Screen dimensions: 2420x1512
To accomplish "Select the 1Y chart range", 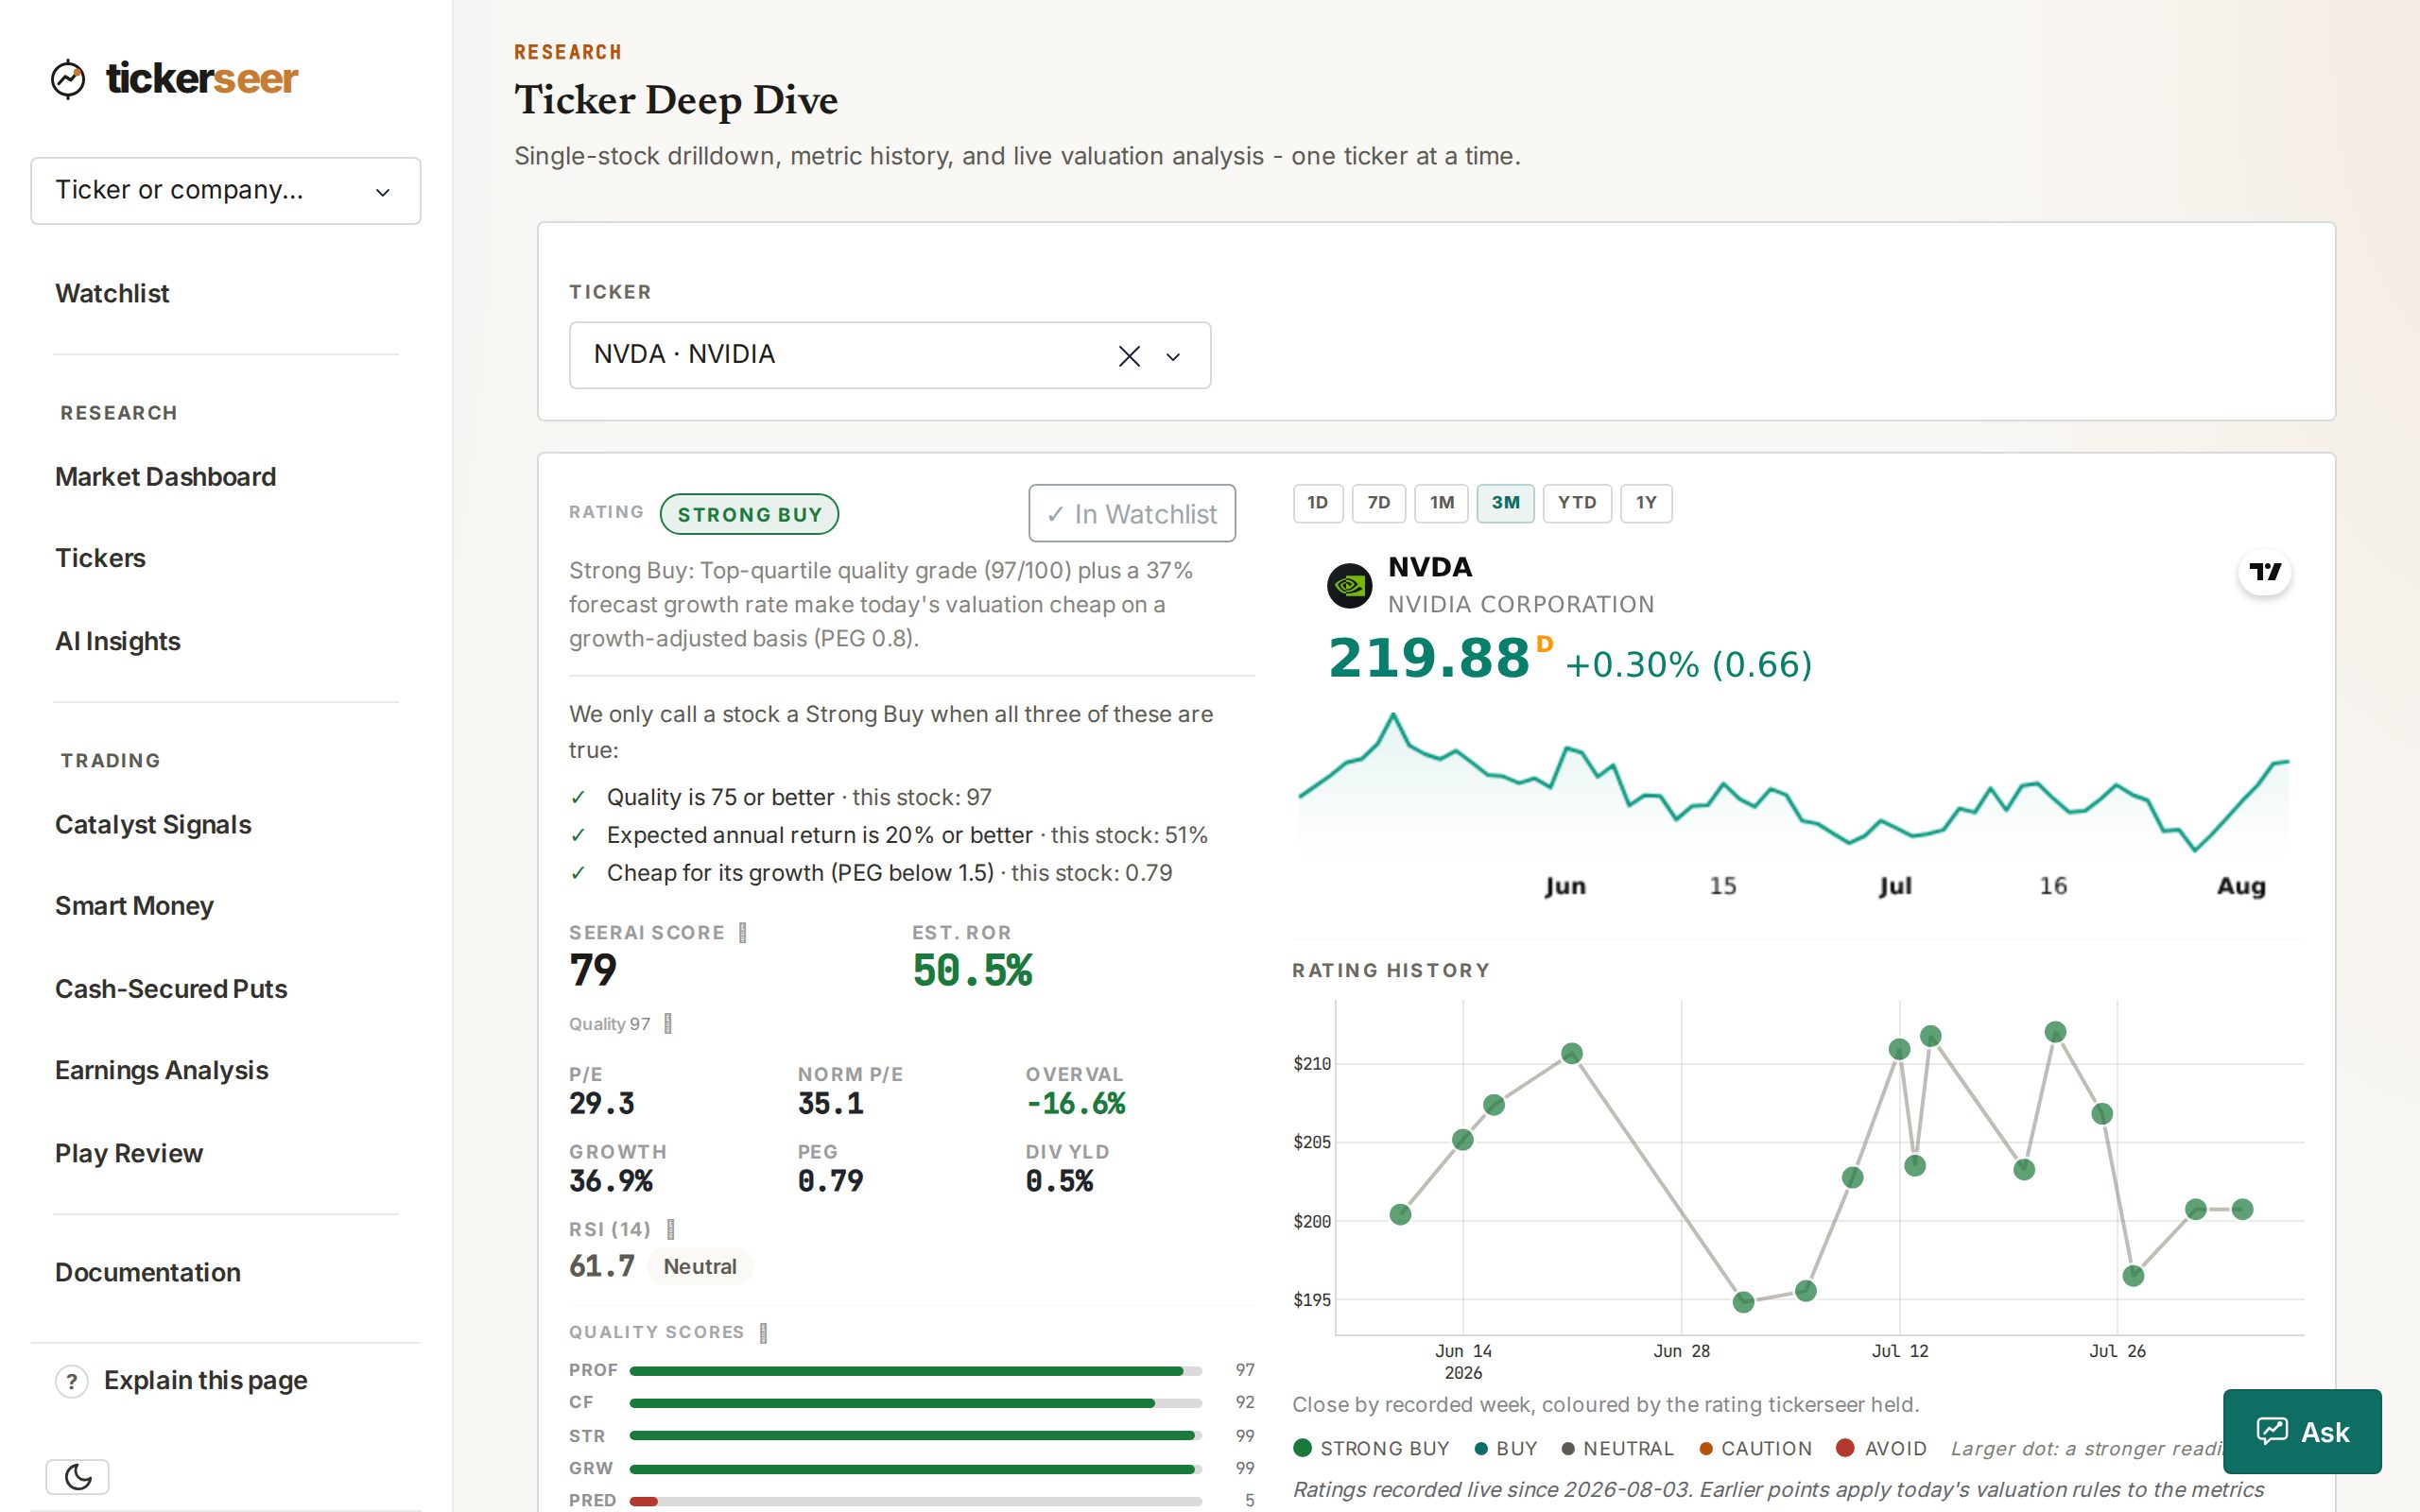I will click(x=1646, y=503).
